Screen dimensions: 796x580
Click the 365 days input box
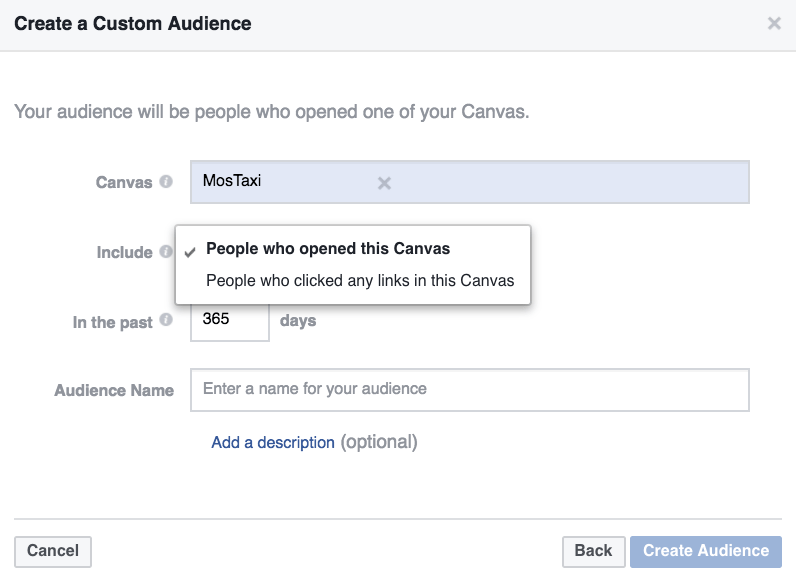coord(229,321)
